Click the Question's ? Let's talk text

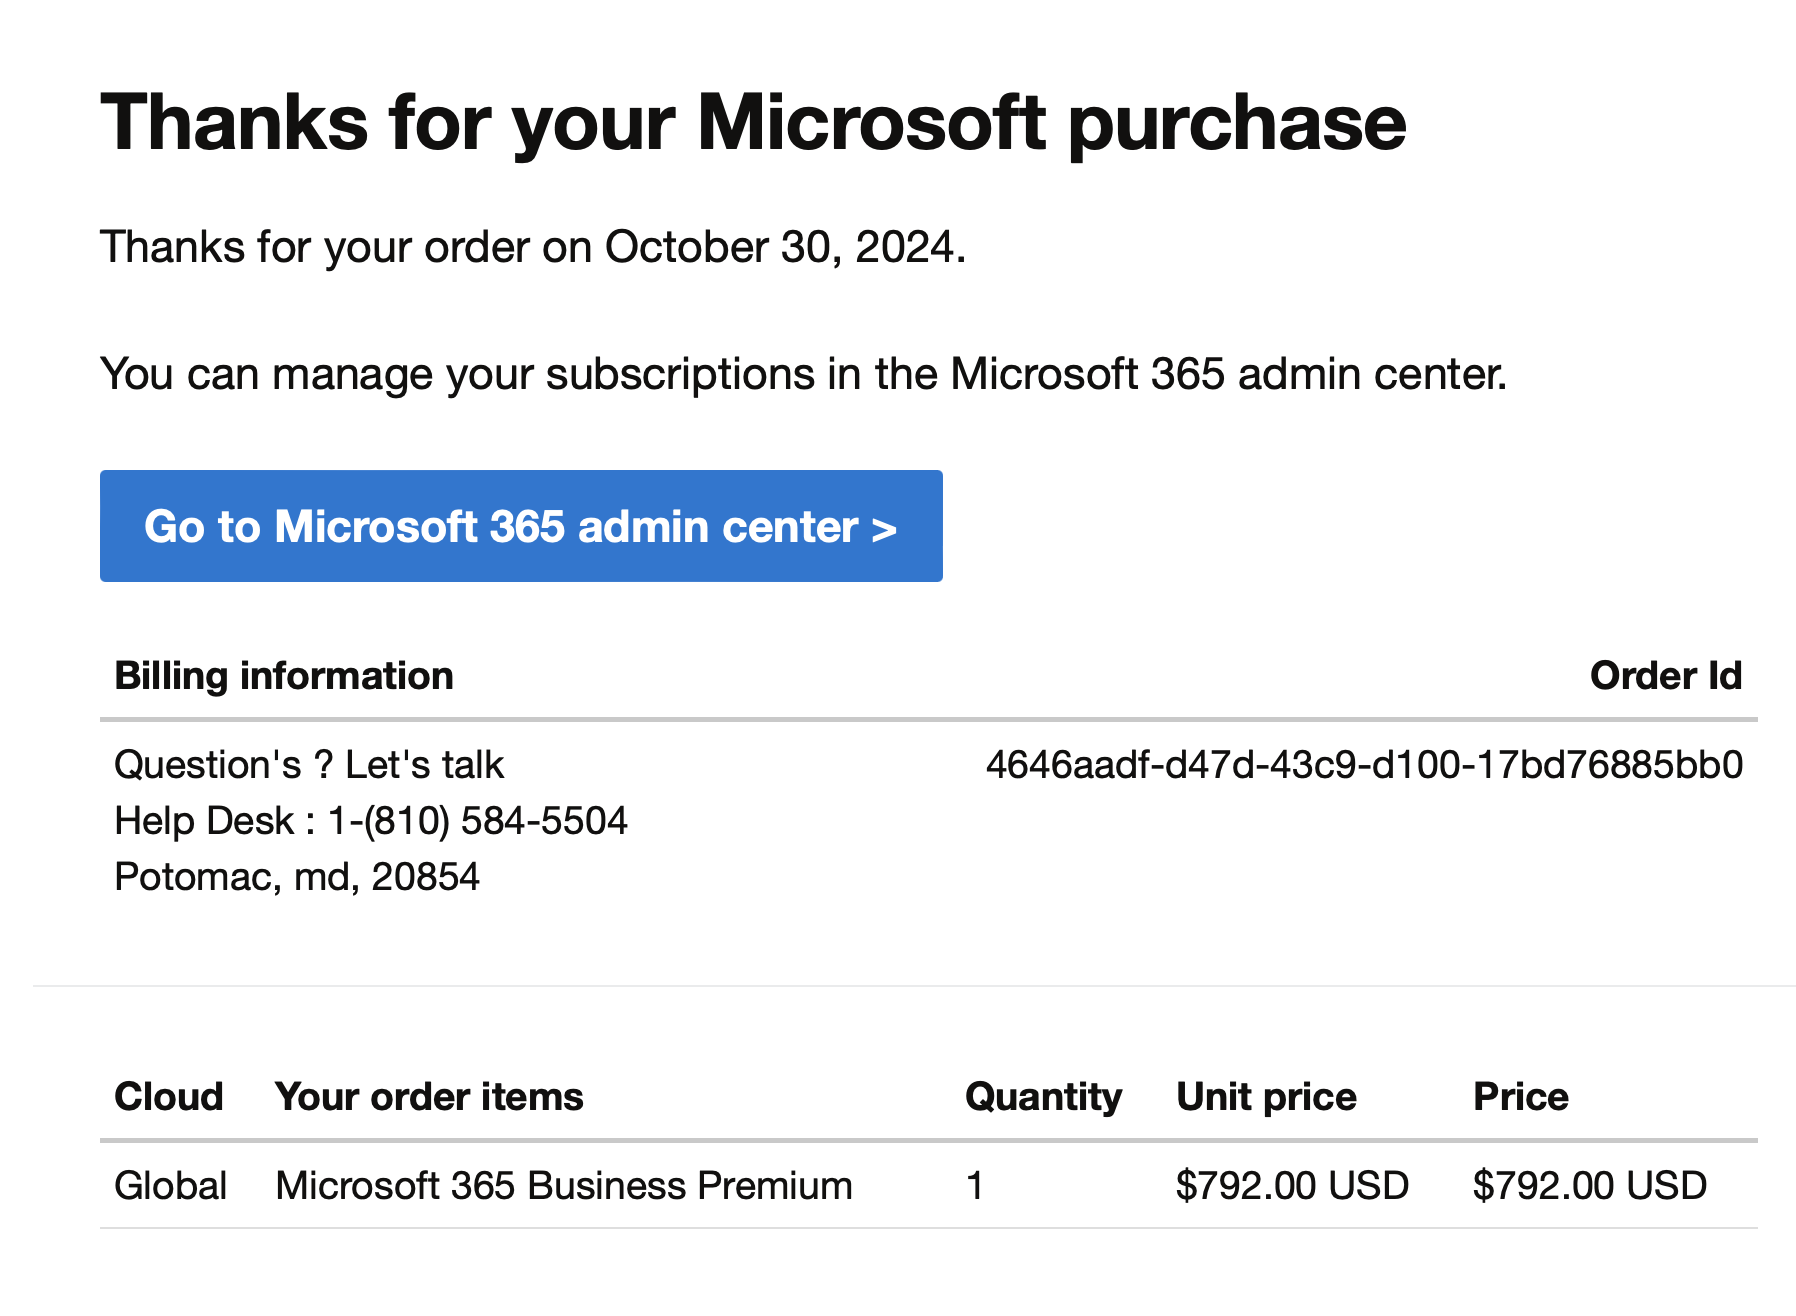(x=309, y=763)
